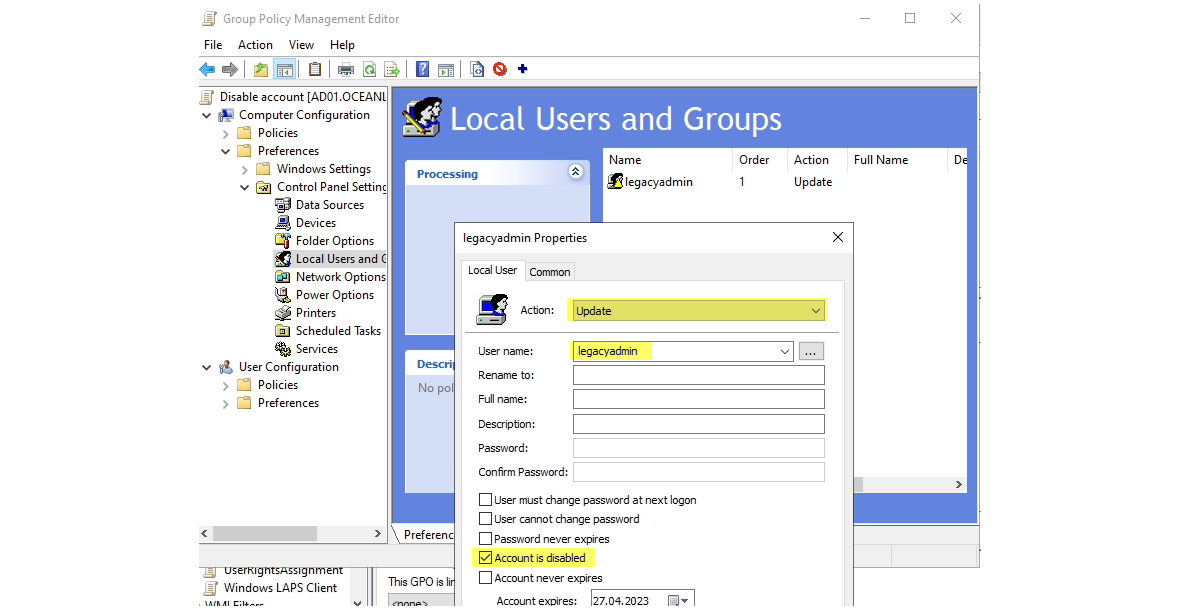Image resolution: width=1182 pixels, height=612 pixels.
Task: Click the legacyadmin user icon in list
Action: tap(615, 182)
